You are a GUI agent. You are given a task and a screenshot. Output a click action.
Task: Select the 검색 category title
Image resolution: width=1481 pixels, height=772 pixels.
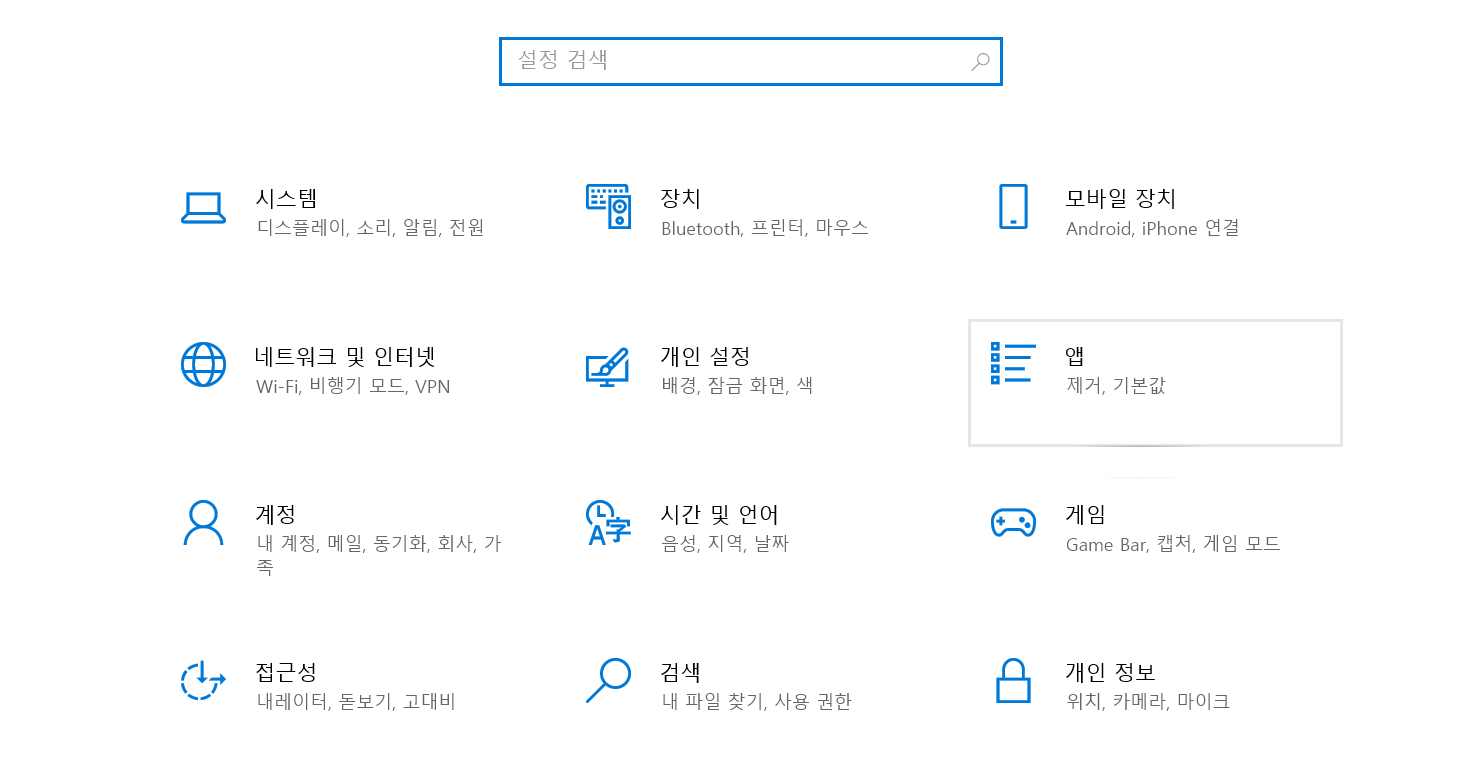[x=681, y=672]
